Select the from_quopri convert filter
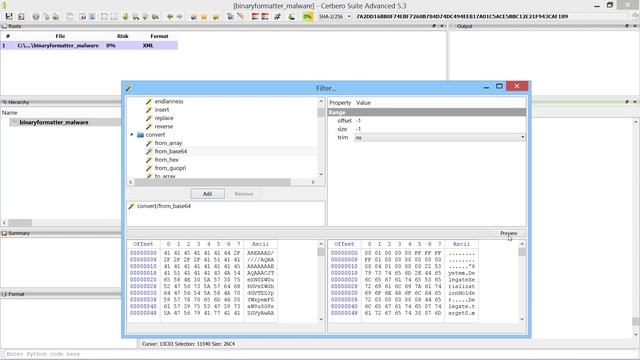Screen dimensions: 640x360 click(170, 168)
